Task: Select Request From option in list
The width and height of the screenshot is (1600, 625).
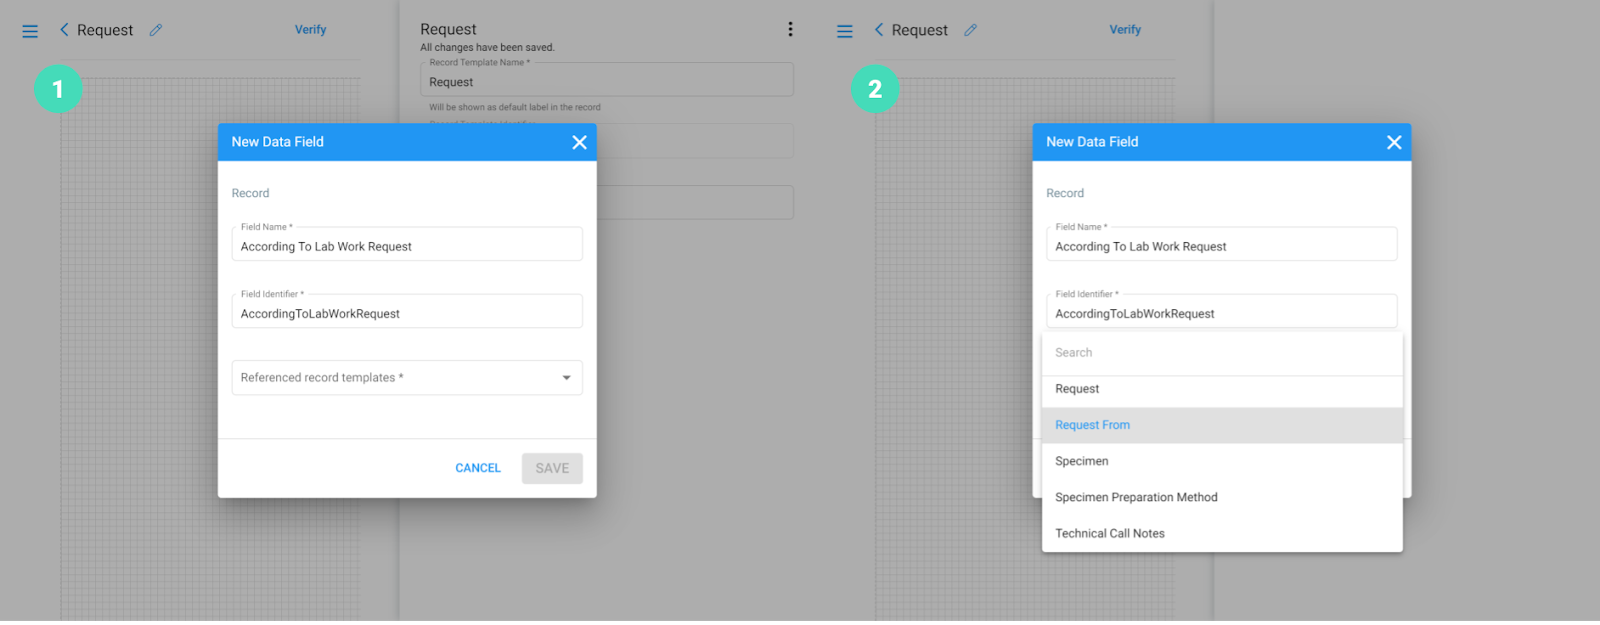Action: (1222, 425)
